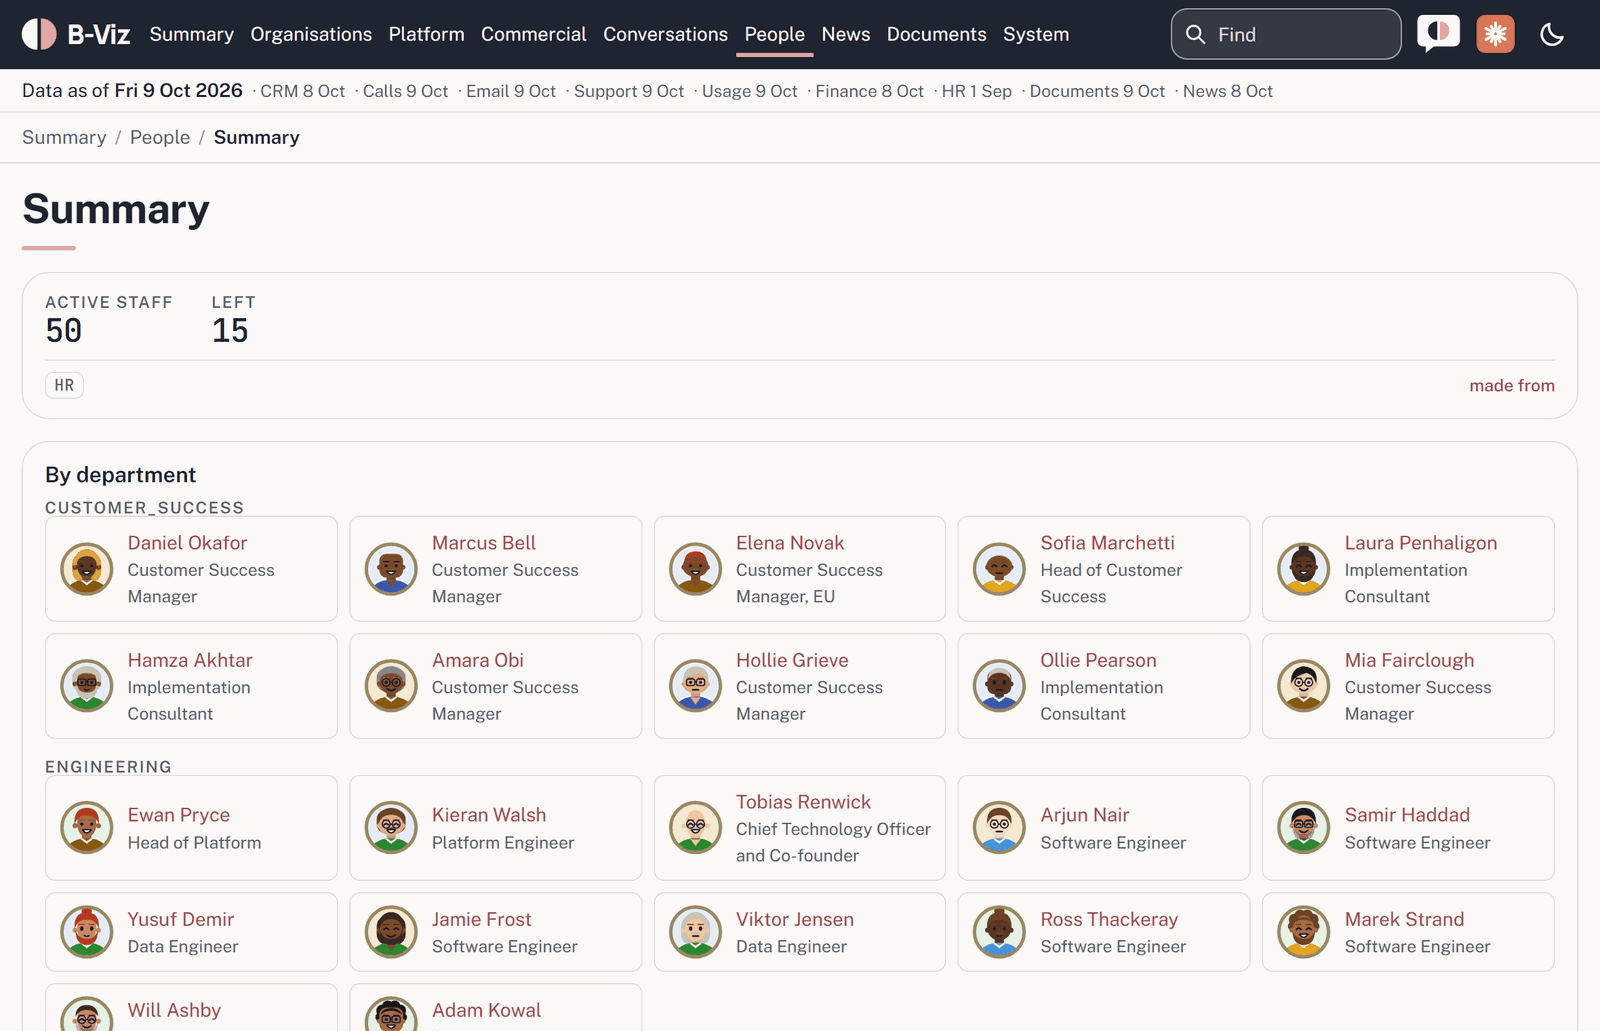Click the B-Viz logo icon

[x=39, y=34]
